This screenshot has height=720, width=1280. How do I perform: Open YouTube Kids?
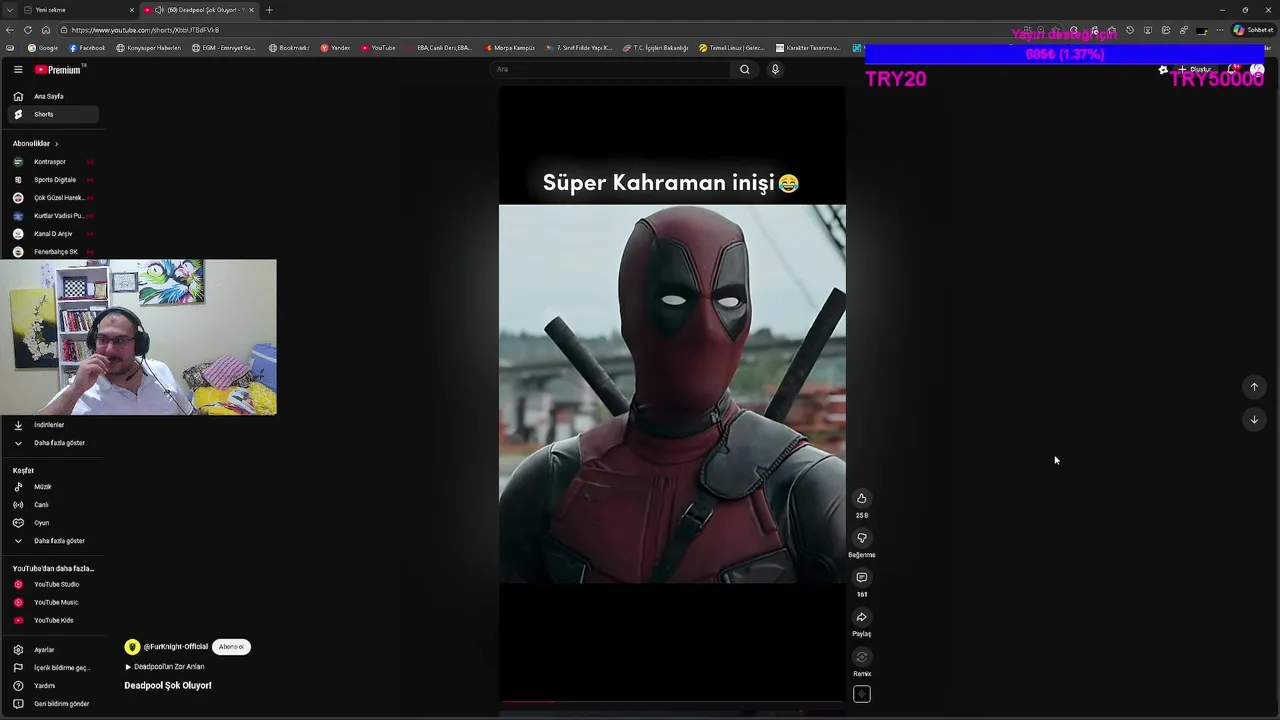coord(52,620)
